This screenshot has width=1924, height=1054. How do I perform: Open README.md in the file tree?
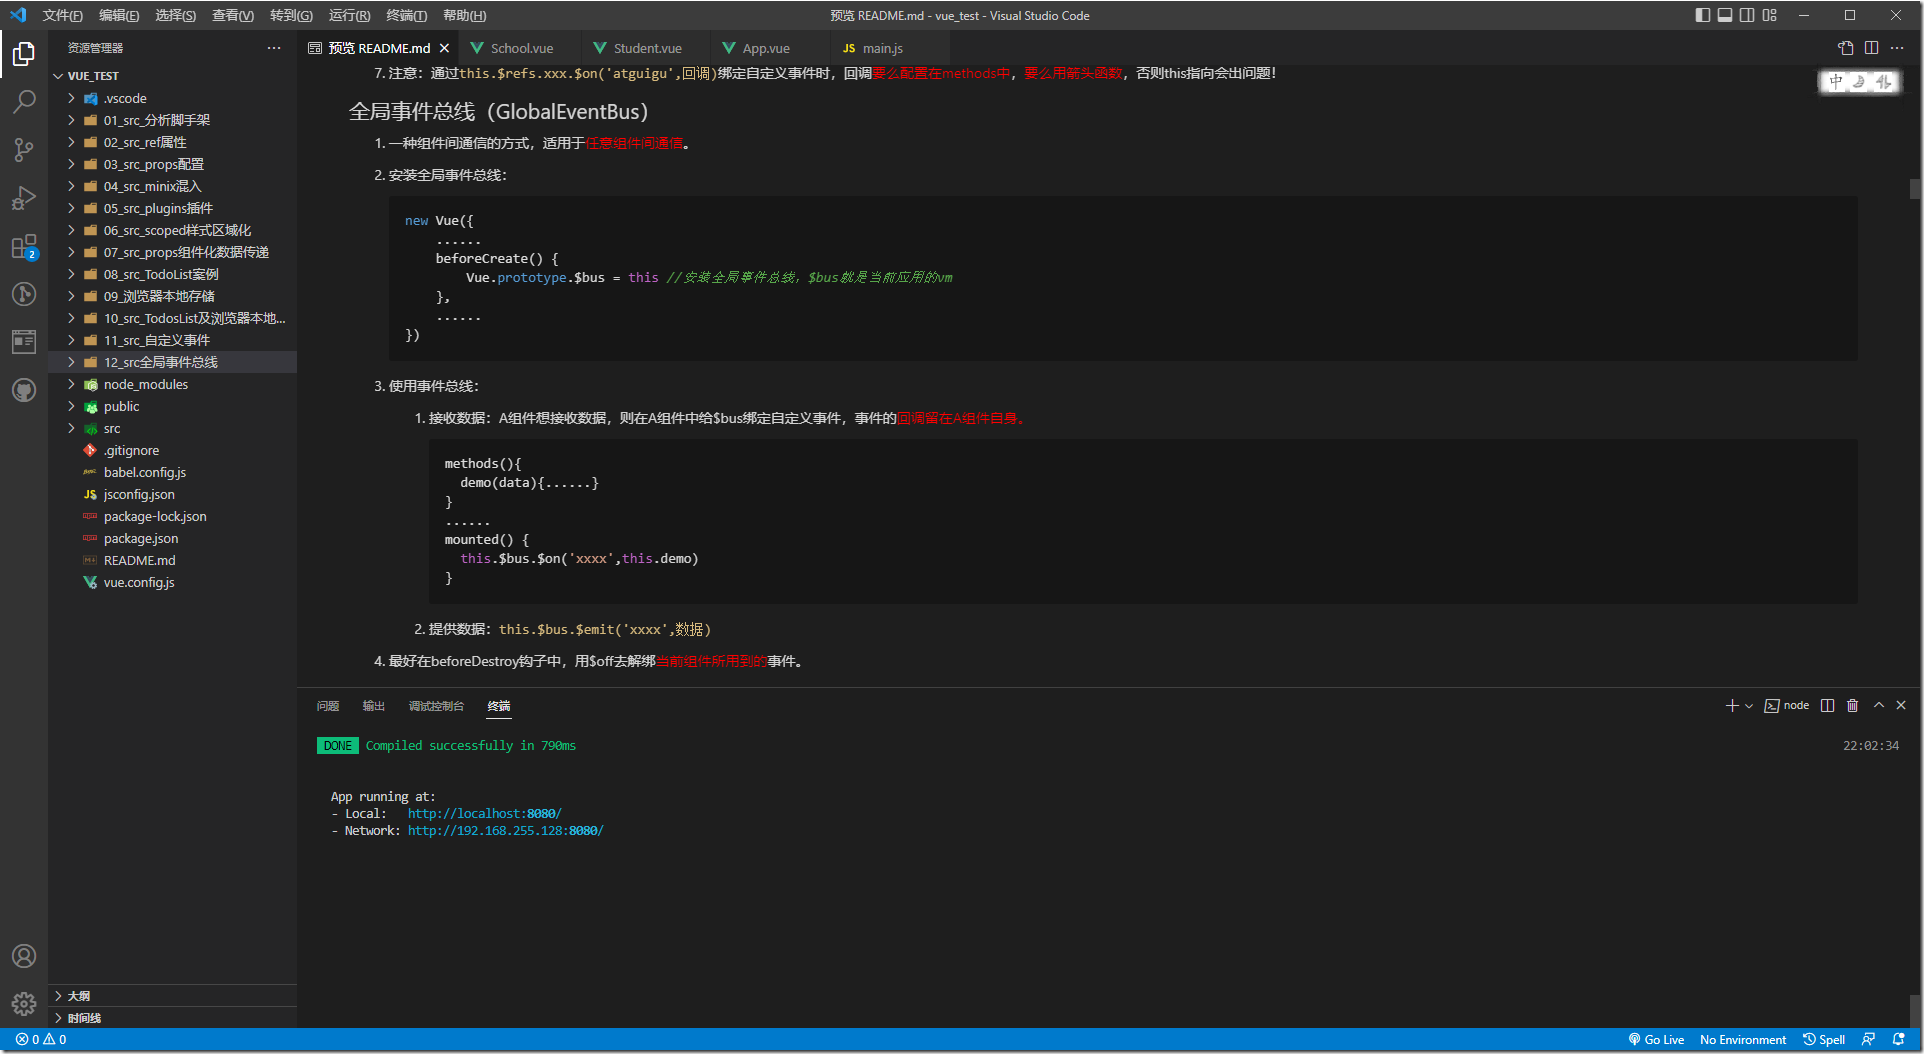[173, 560]
